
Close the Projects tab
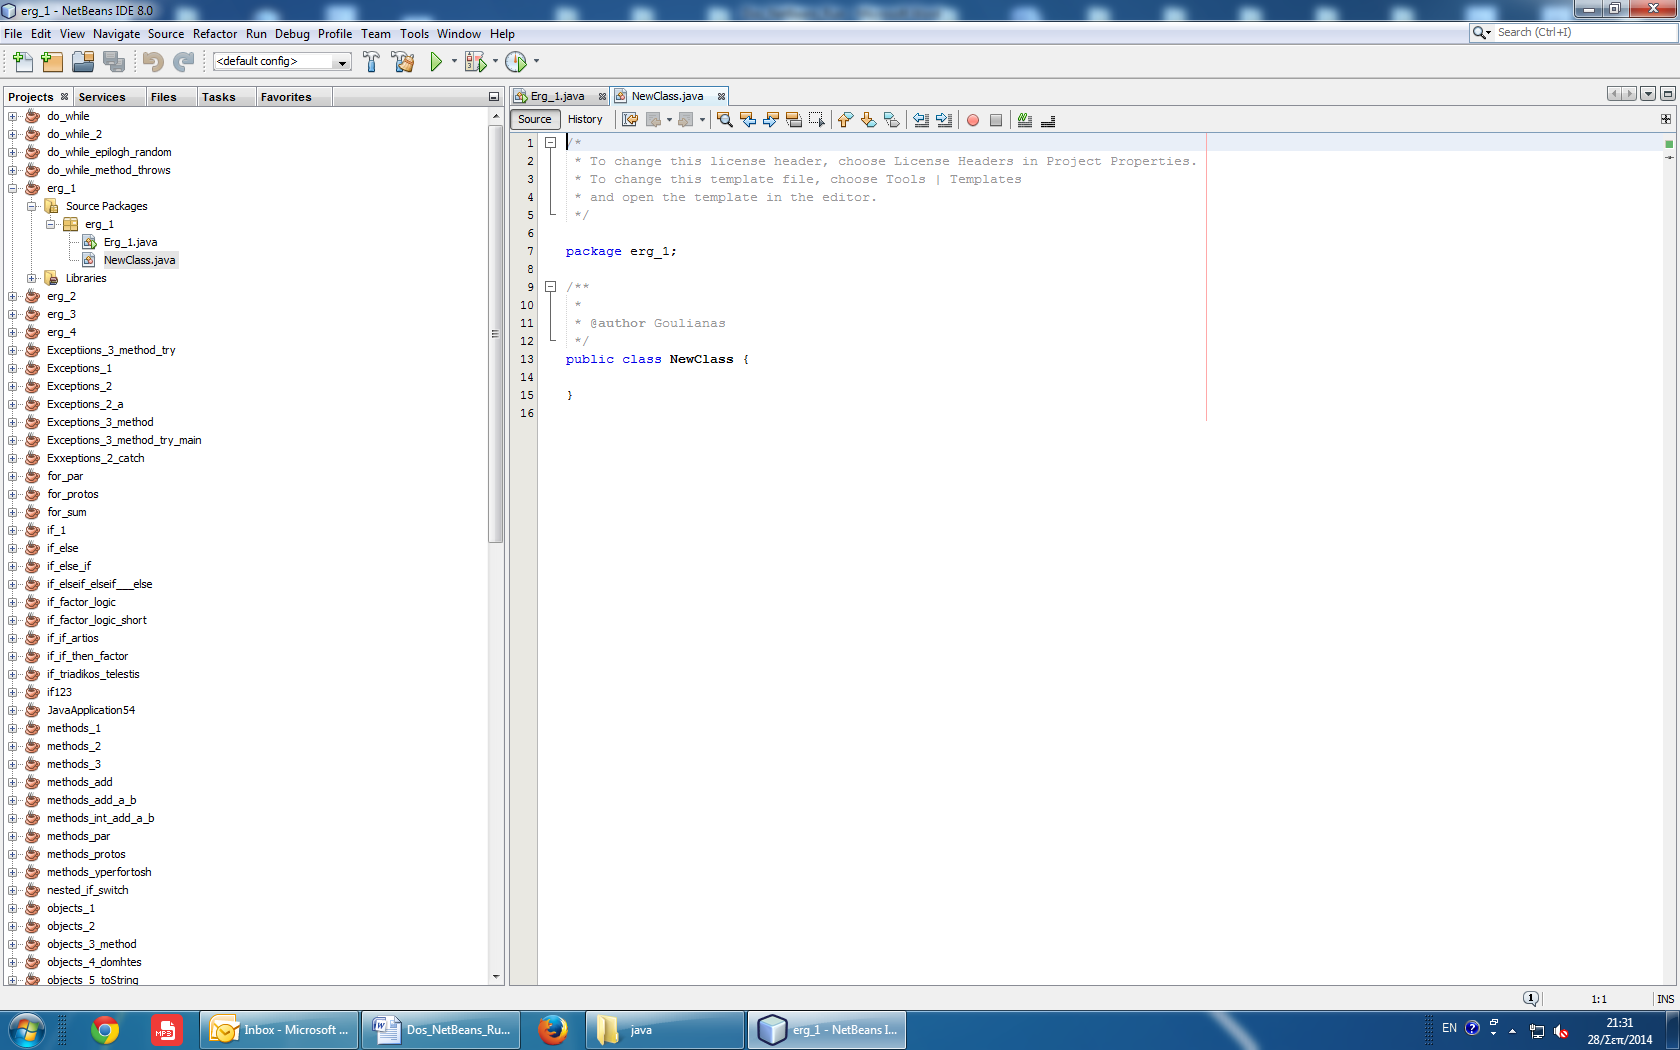(64, 97)
